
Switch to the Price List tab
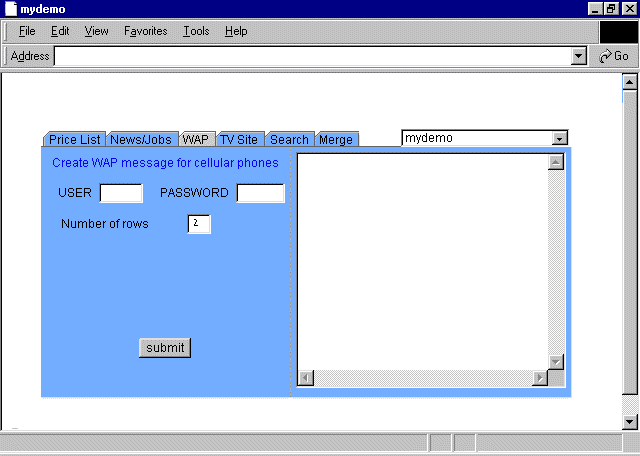coord(74,140)
